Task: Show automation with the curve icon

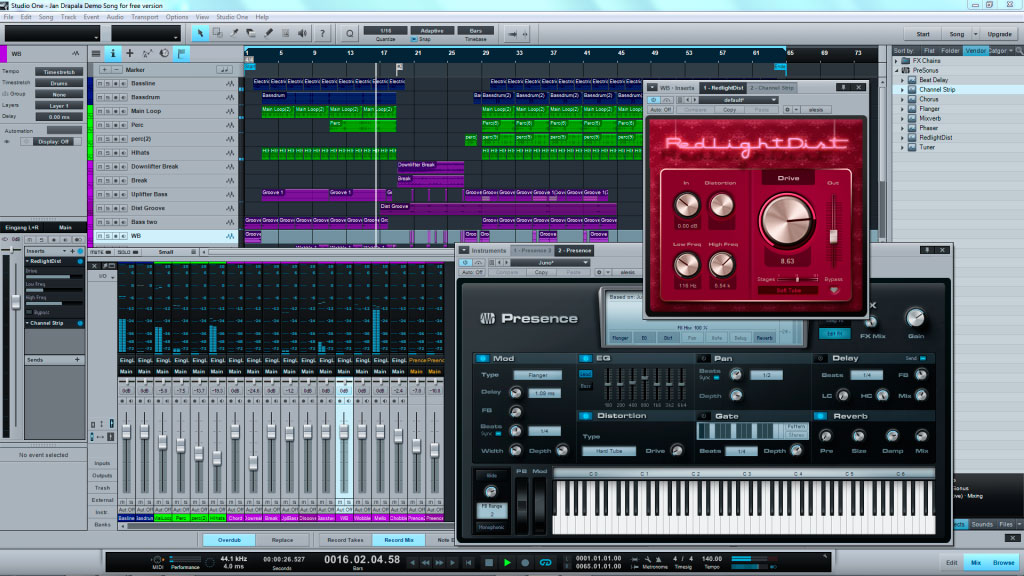Action: pos(147,54)
